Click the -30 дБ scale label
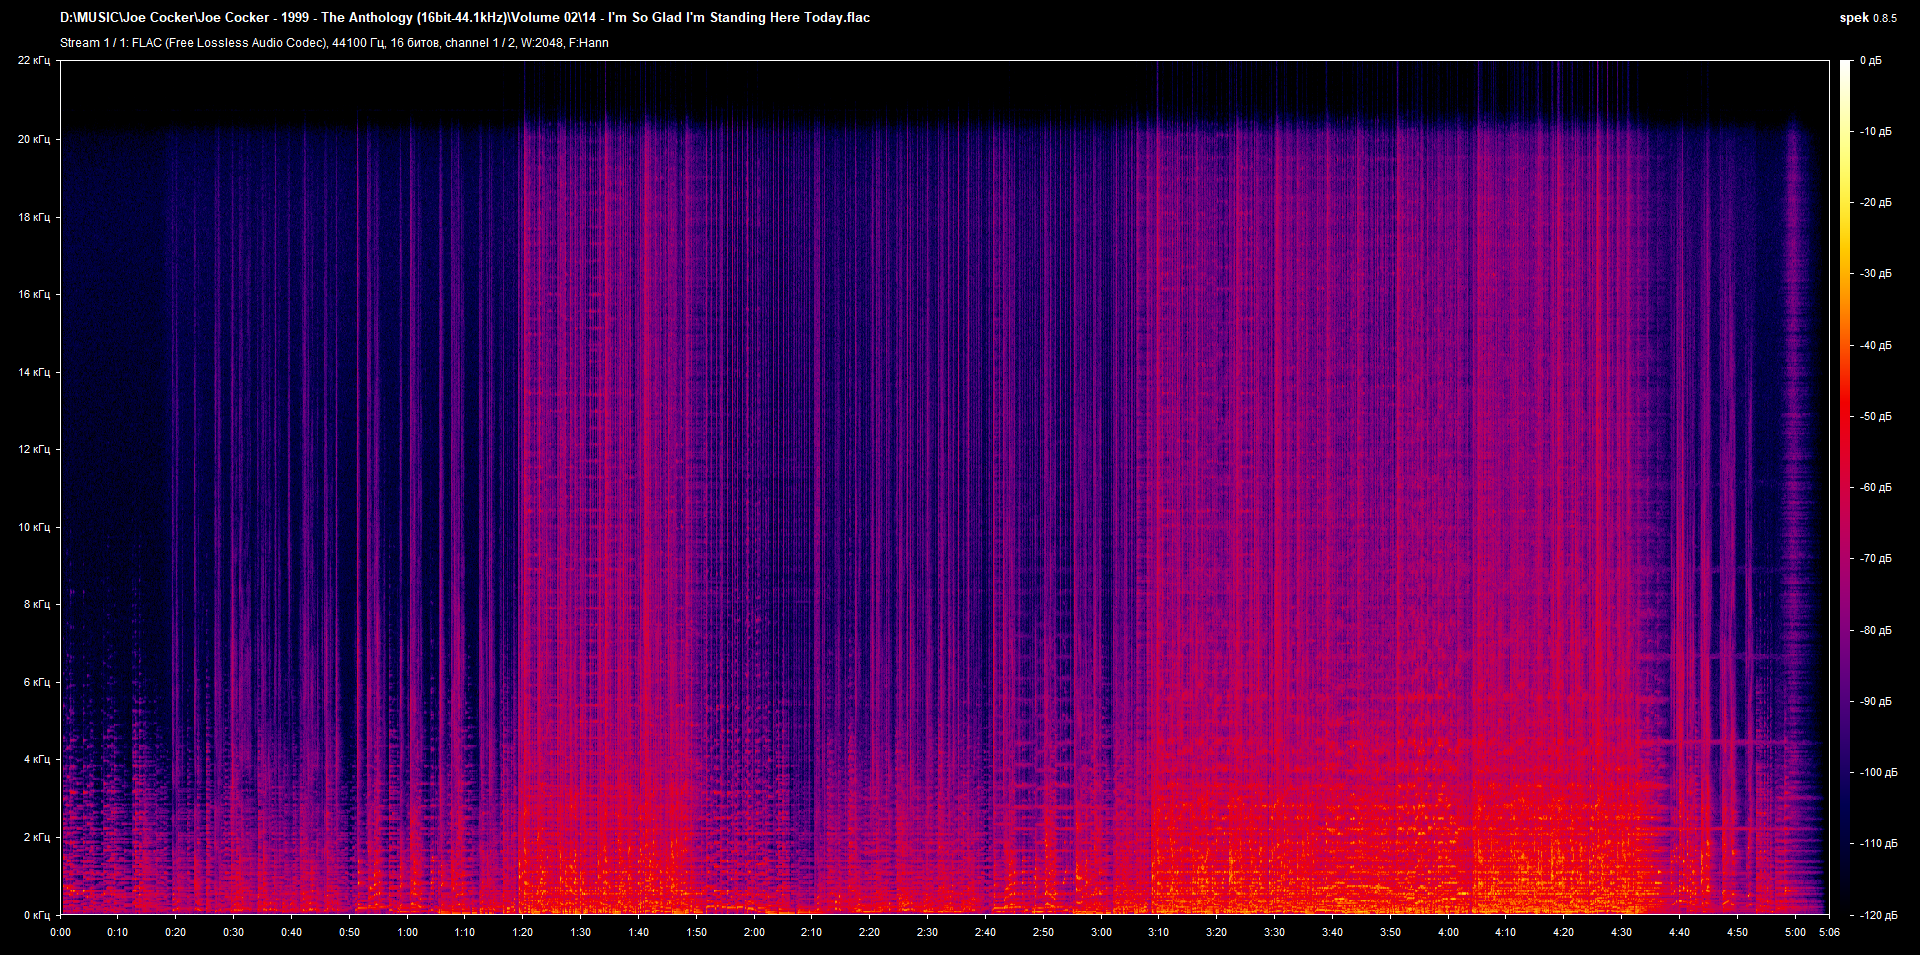1920x955 pixels. pos(1876,273)
